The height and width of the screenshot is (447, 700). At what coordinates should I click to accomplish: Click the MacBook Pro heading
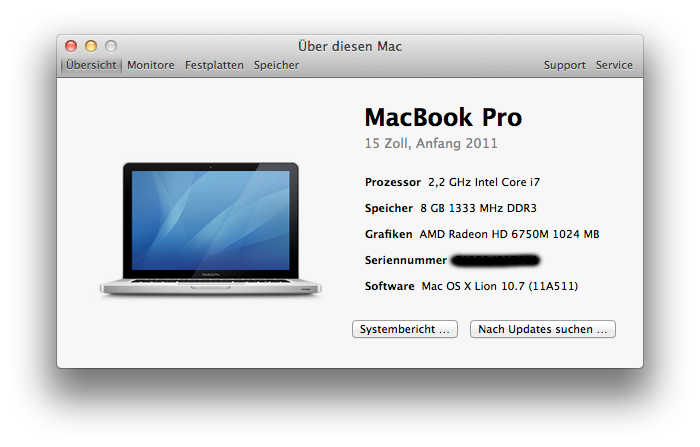(443, 117)
